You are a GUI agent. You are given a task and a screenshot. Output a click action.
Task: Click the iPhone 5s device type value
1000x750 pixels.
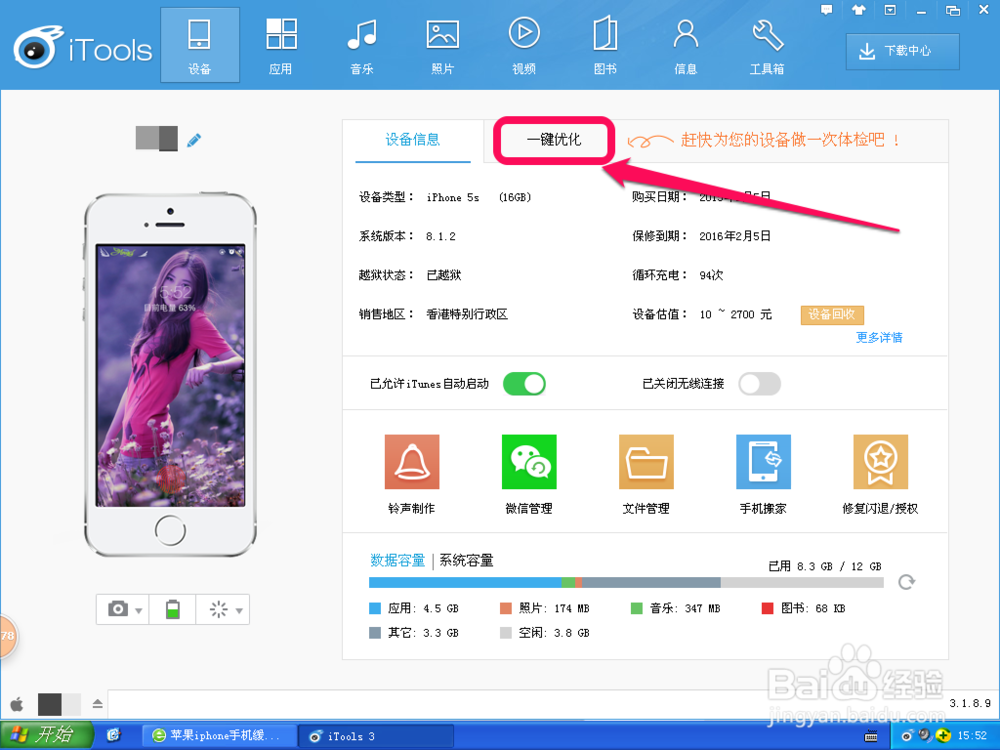tap(453, 198)
